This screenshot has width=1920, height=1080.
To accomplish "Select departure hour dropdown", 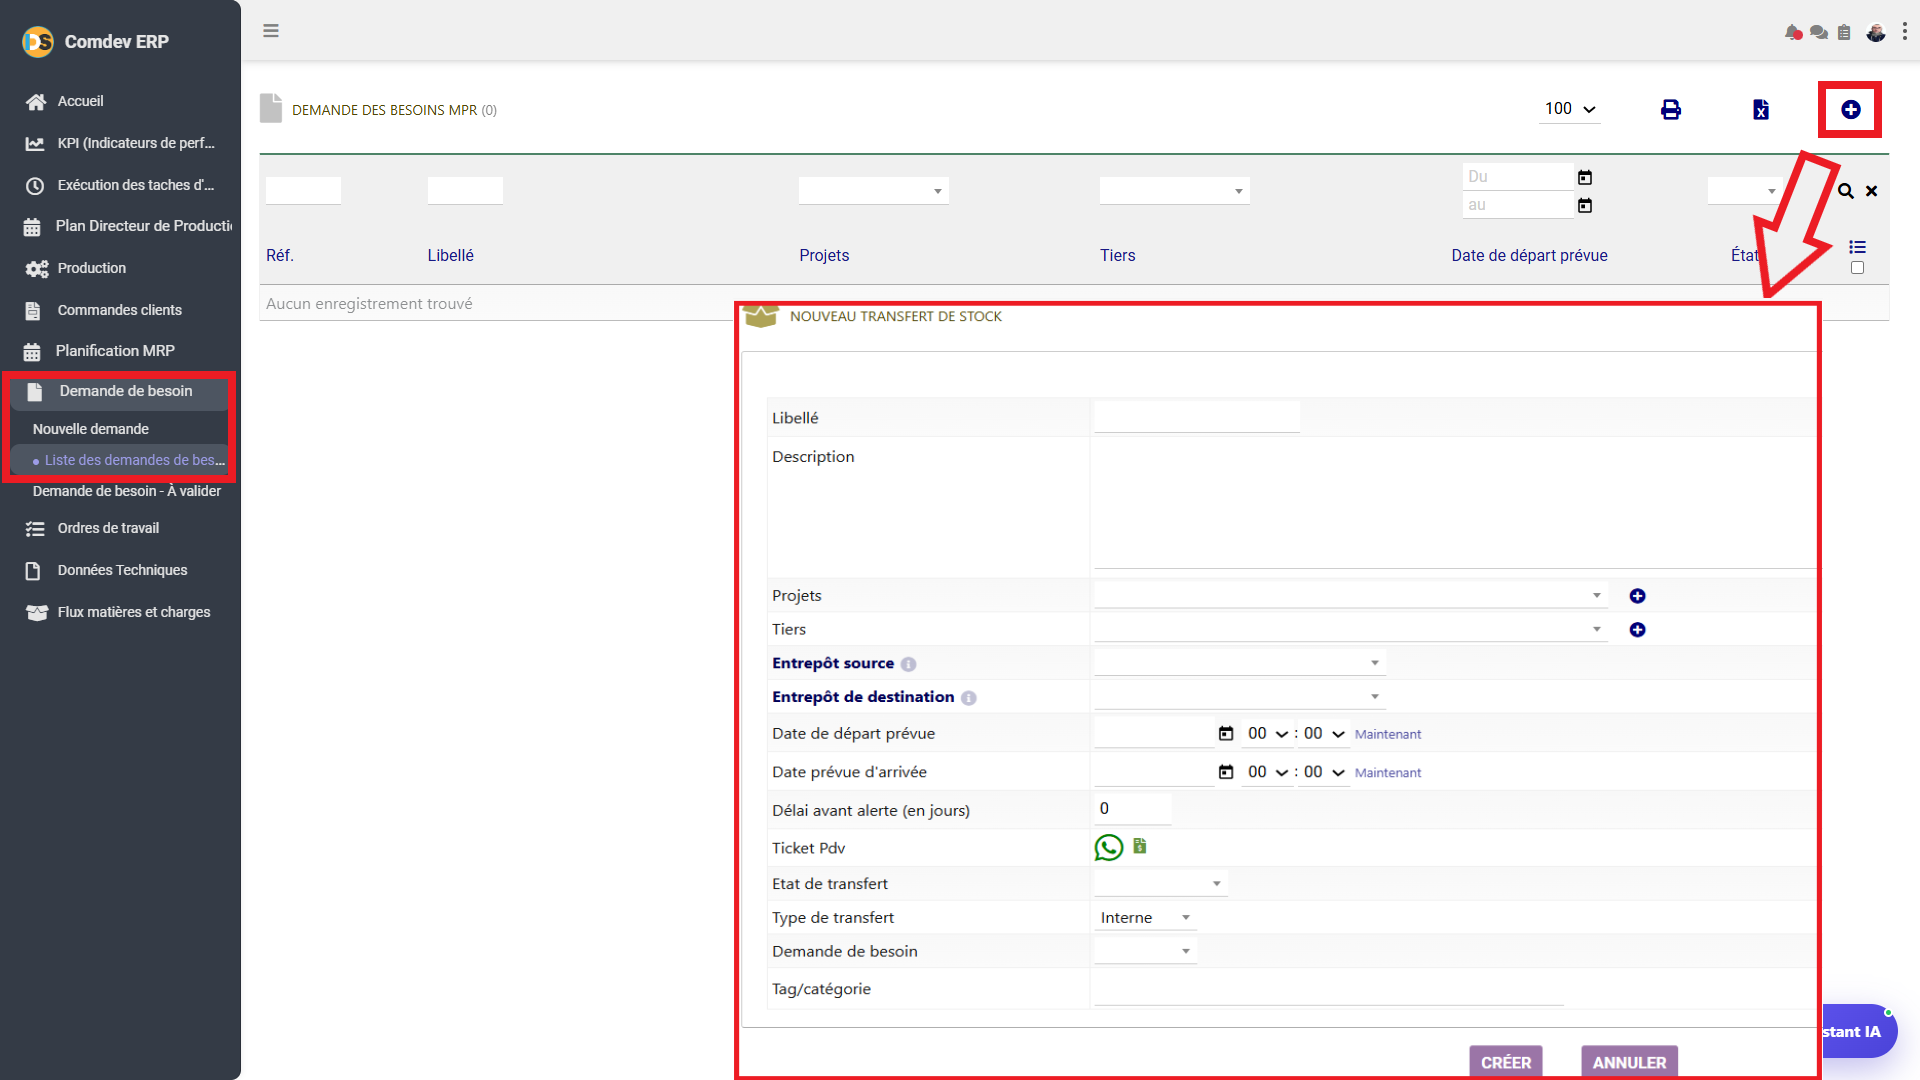I will [1267, 734].
